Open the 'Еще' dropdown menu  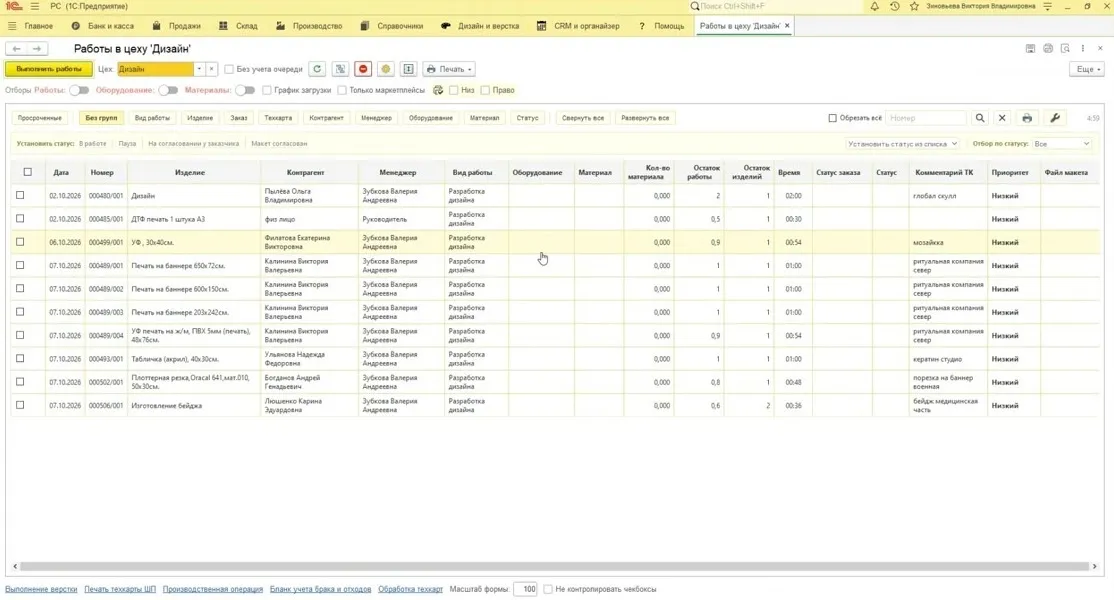click(1088, 69)
